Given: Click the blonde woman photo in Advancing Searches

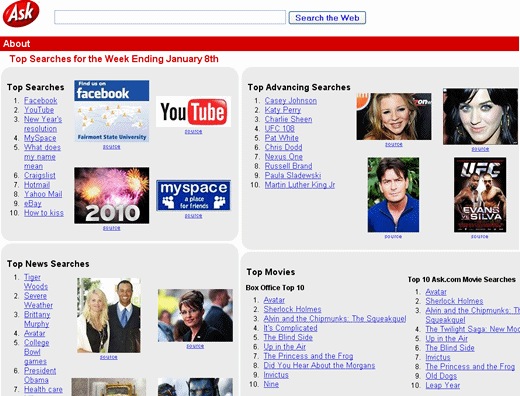Looking at the screenshot, I should tap(394, 116).
